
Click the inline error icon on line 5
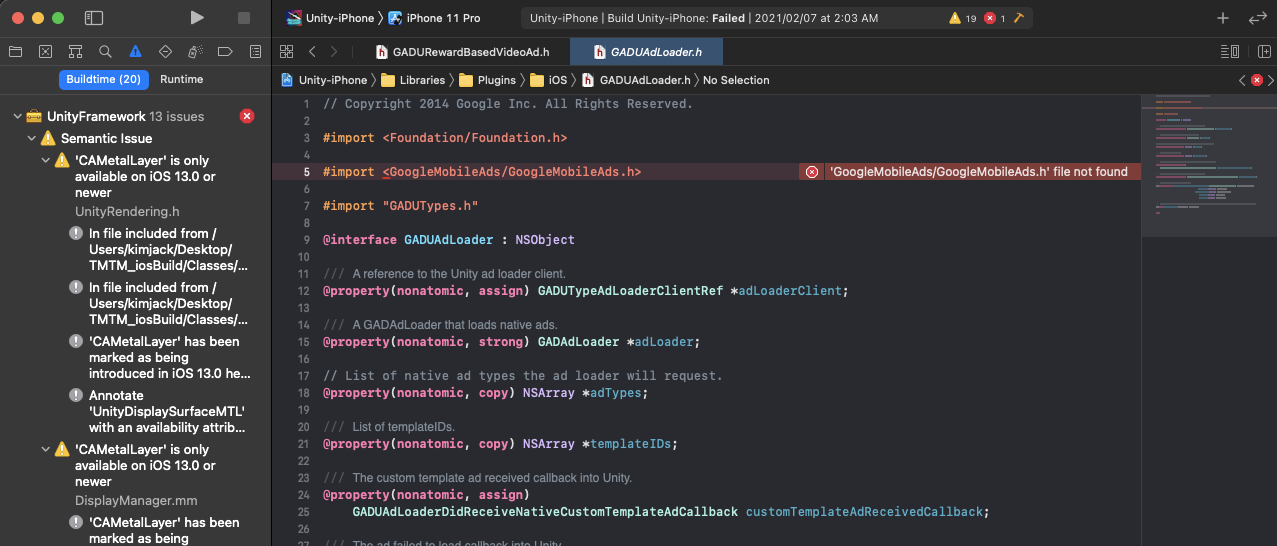pos(812,172)
